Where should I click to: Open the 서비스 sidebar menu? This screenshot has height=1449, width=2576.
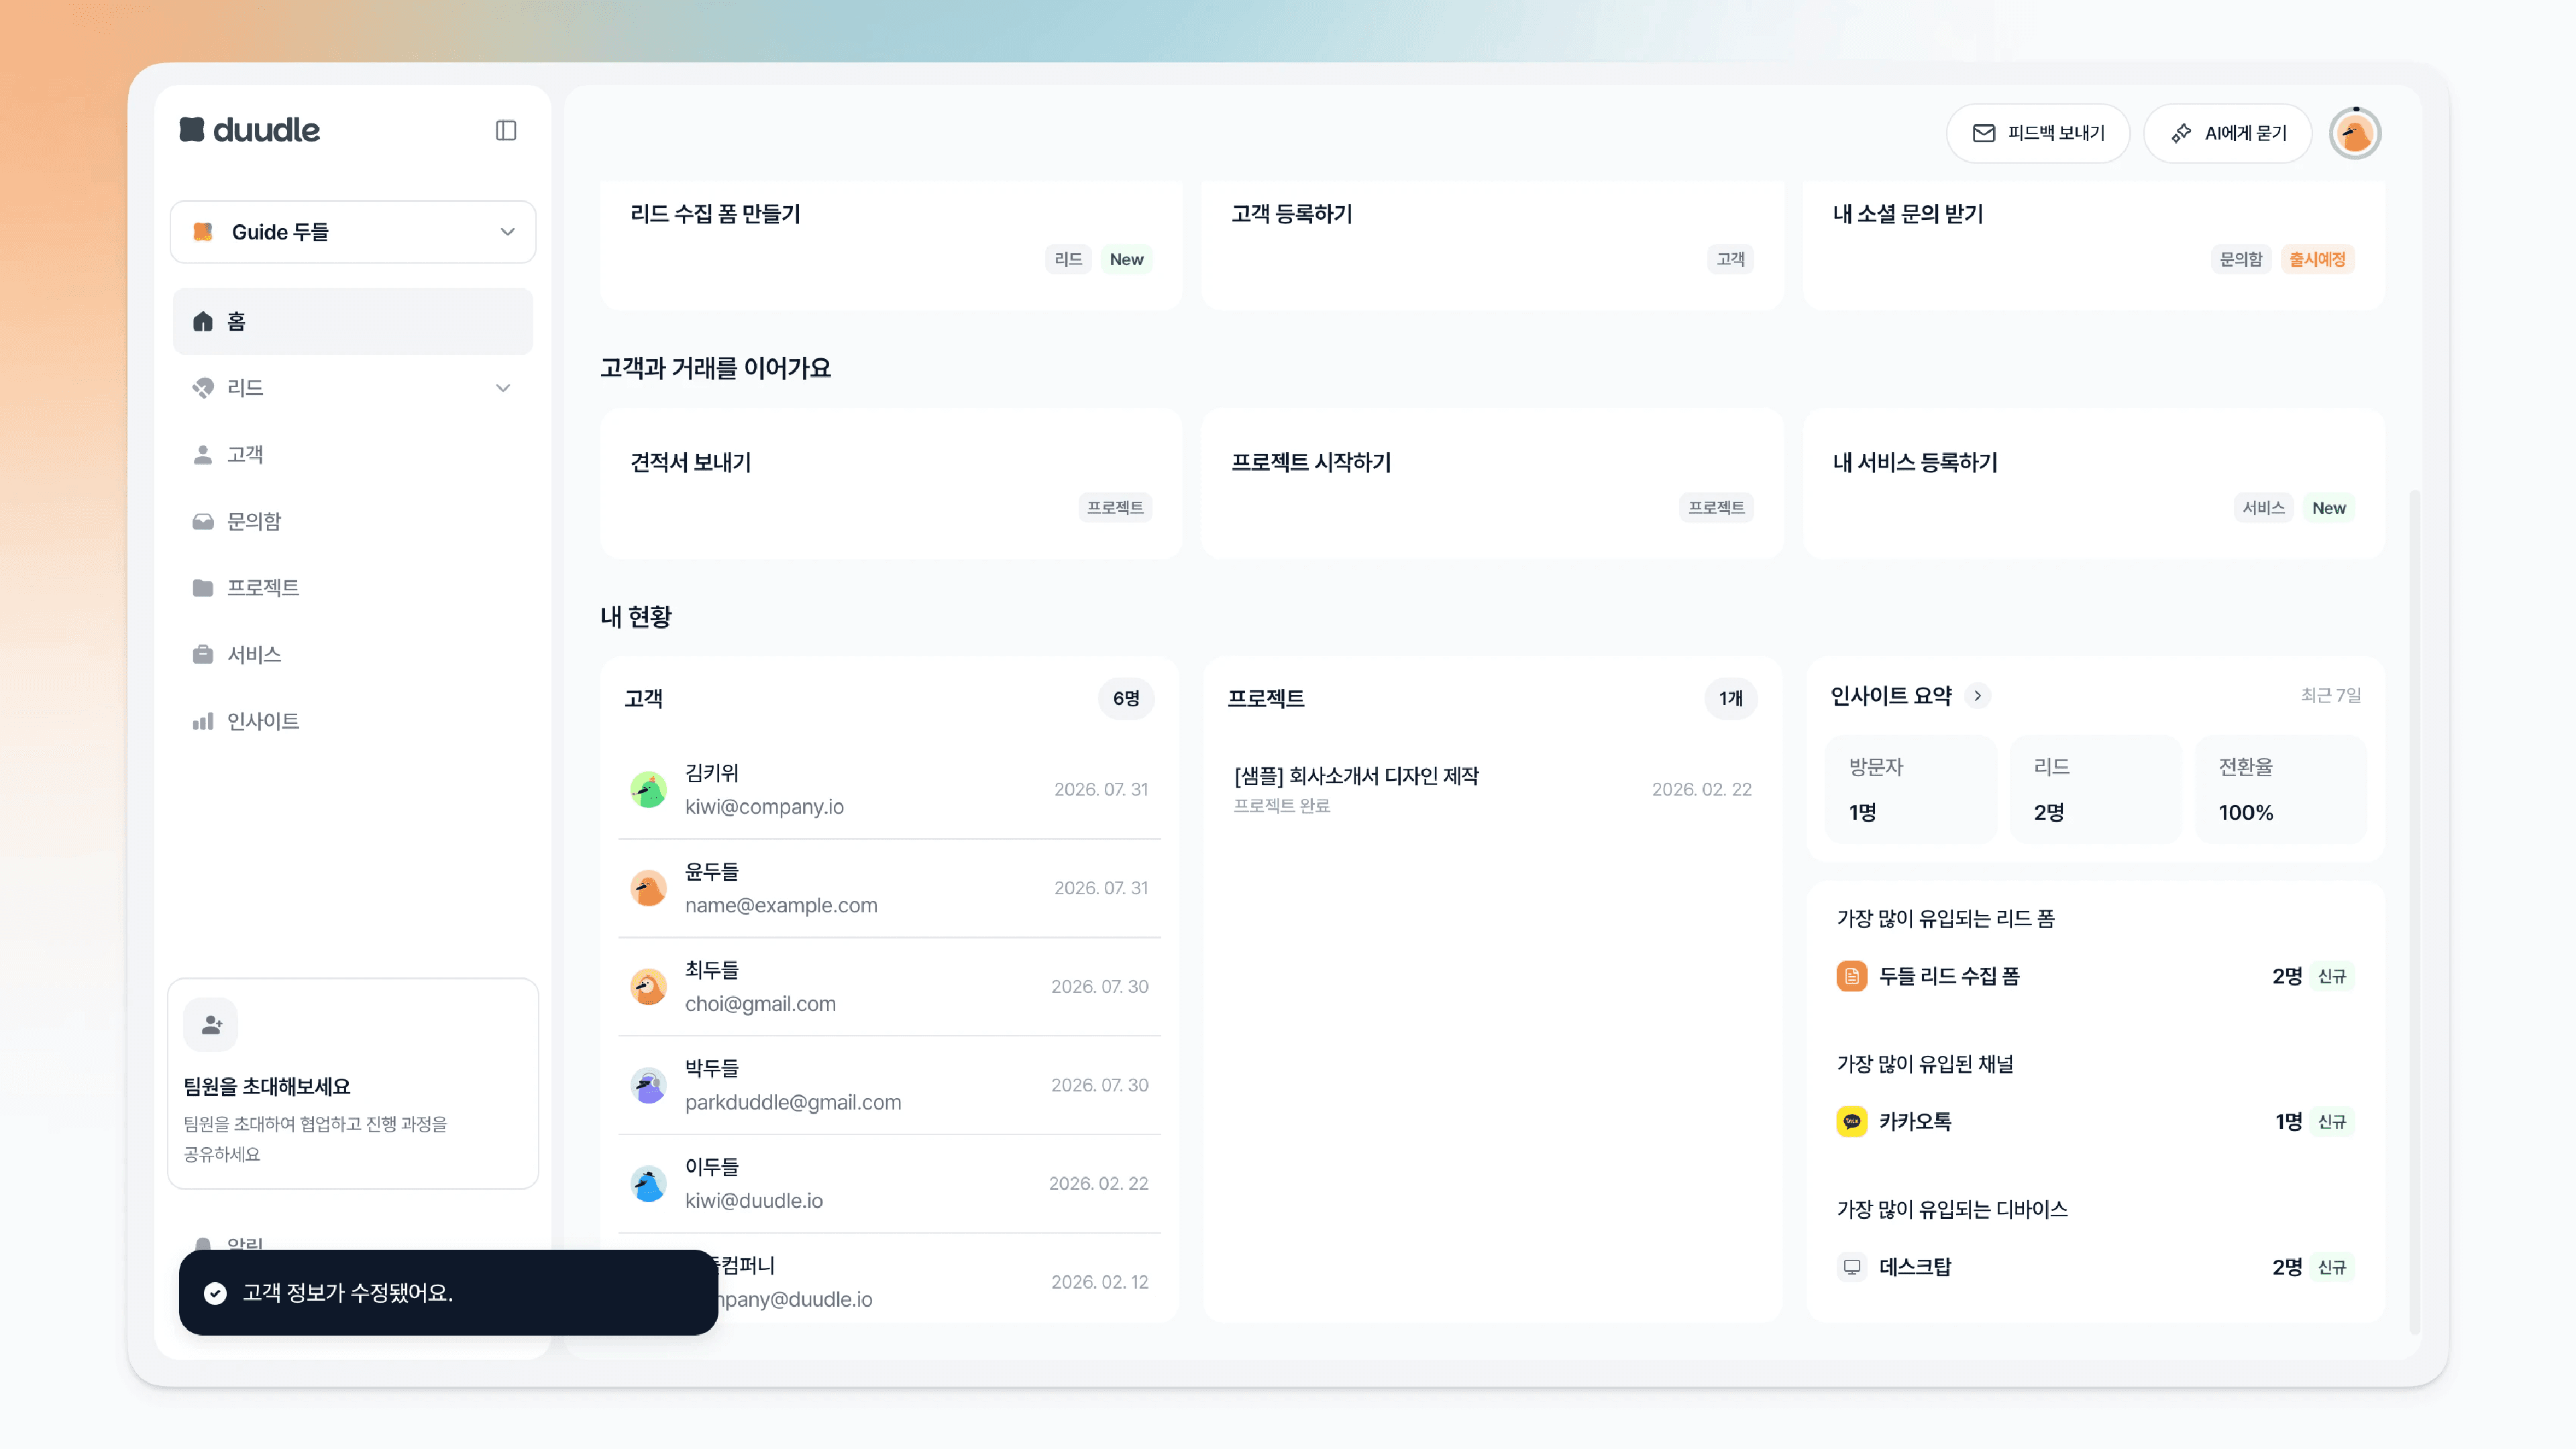[x=353, y=654]
